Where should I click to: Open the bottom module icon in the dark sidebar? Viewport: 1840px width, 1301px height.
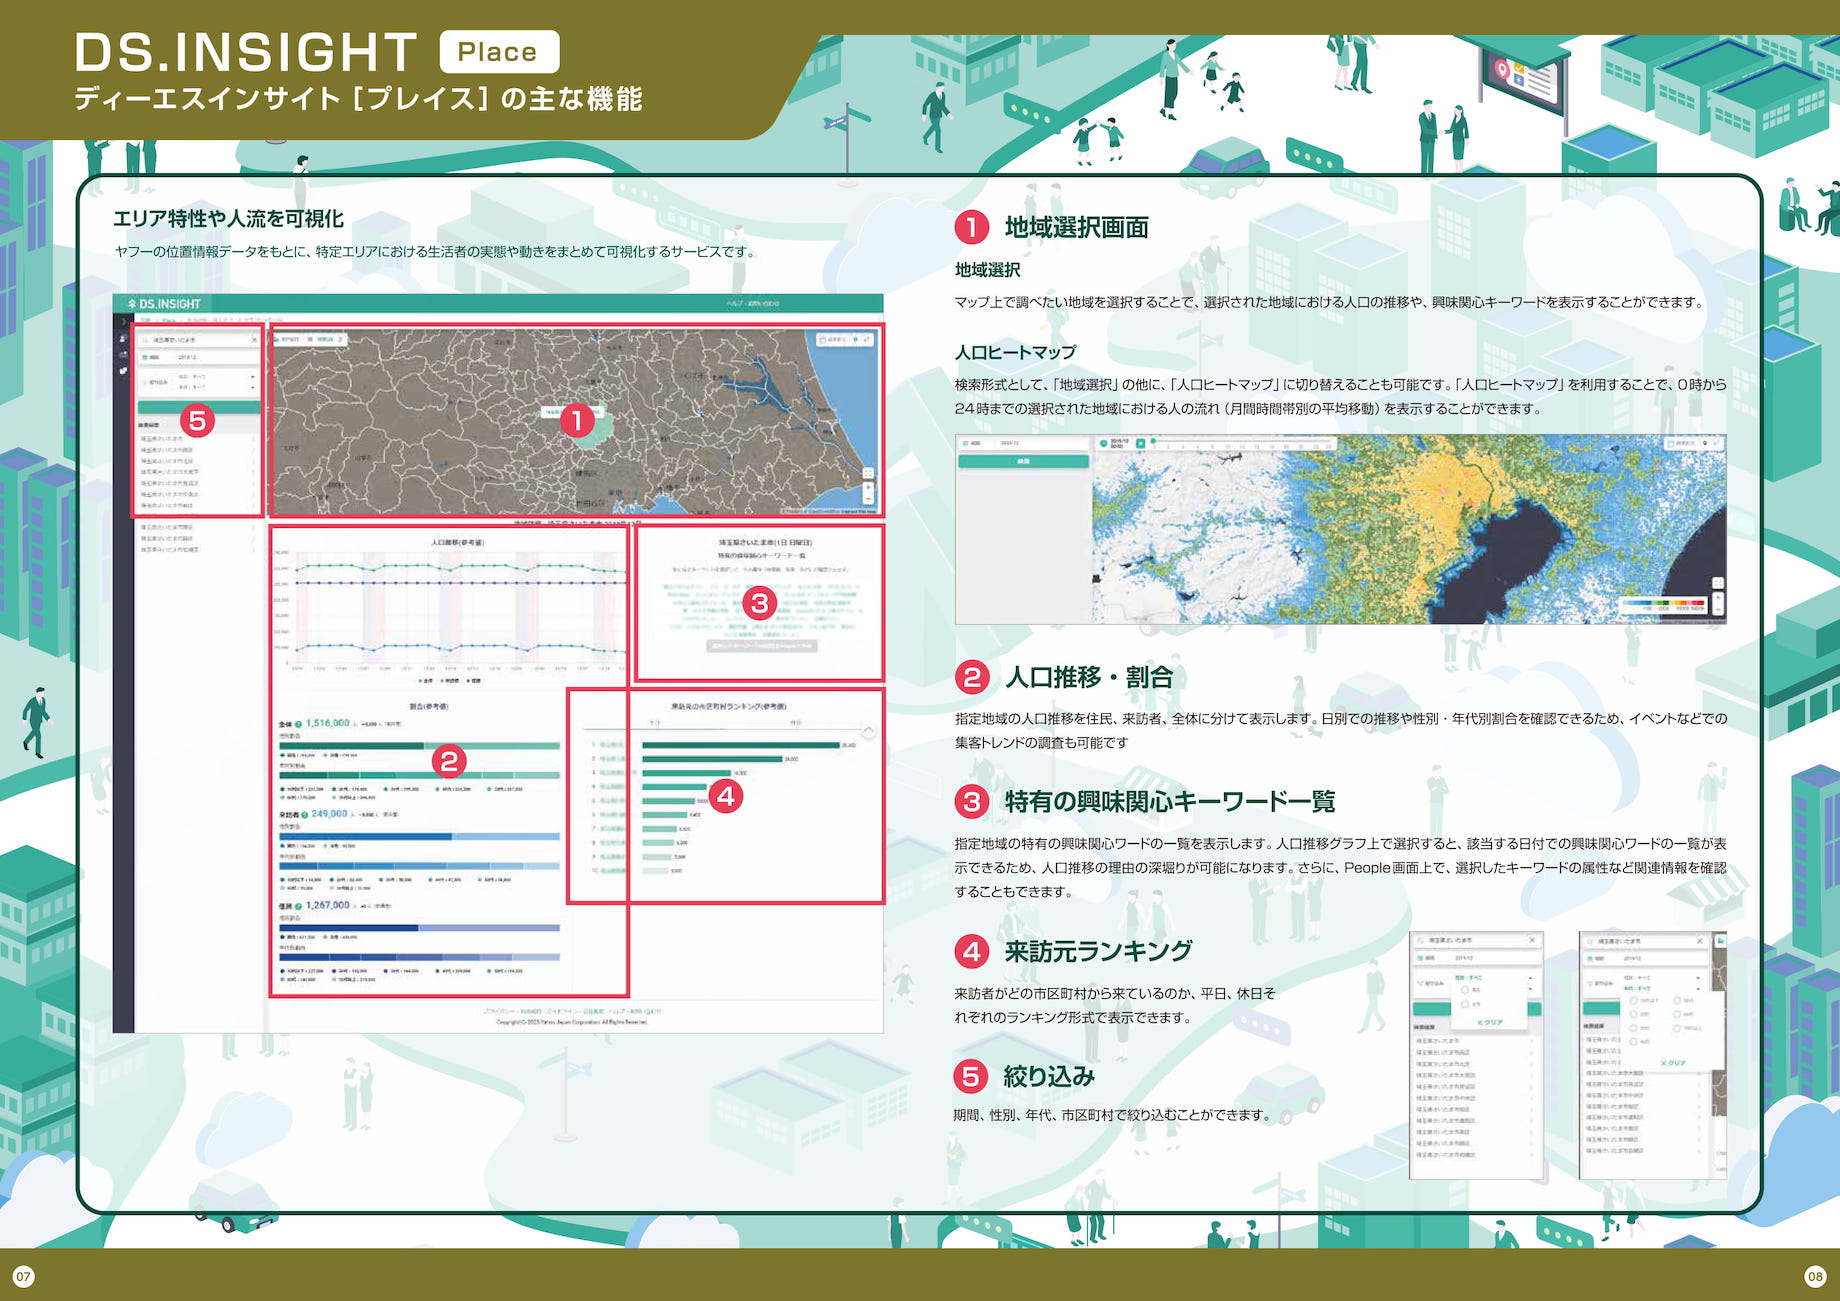(123, 370)
